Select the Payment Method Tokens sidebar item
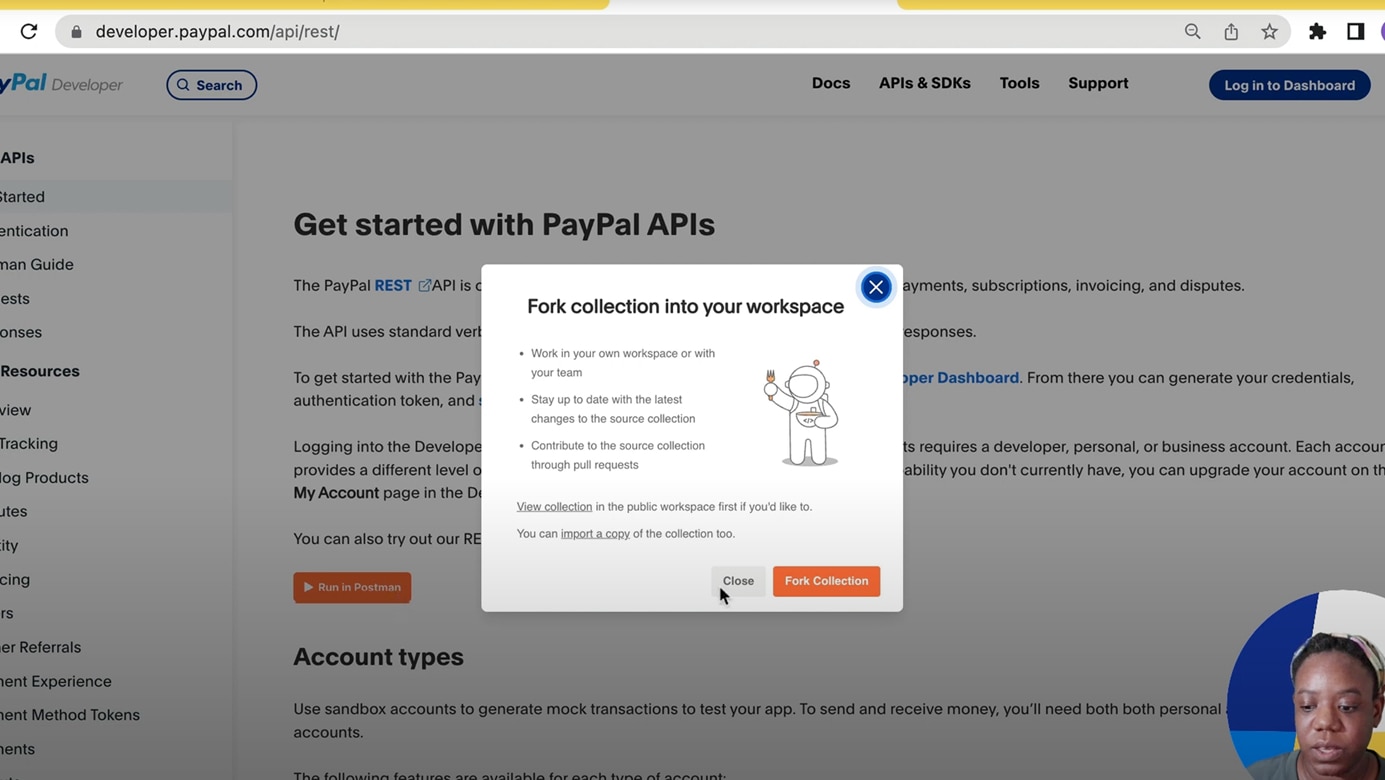This screenshot has width=1385, height=780. tap(70, 716)
